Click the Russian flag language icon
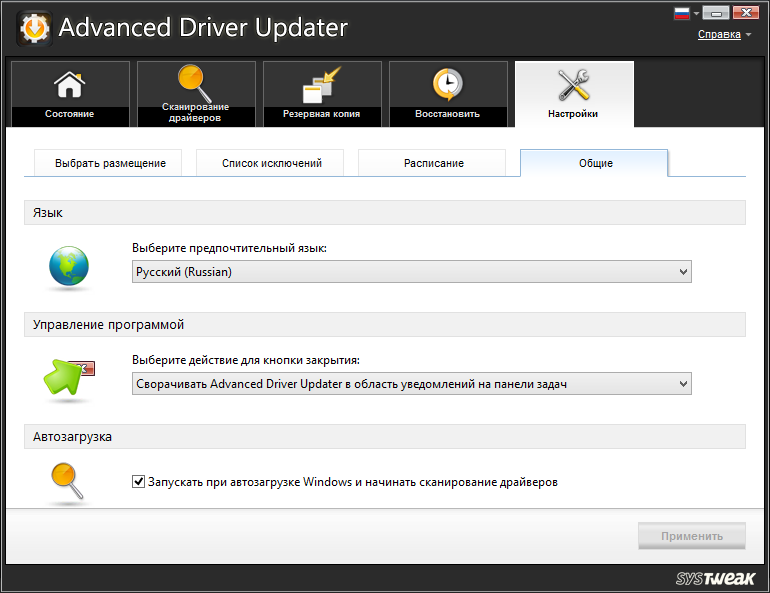 coord(683,14)
